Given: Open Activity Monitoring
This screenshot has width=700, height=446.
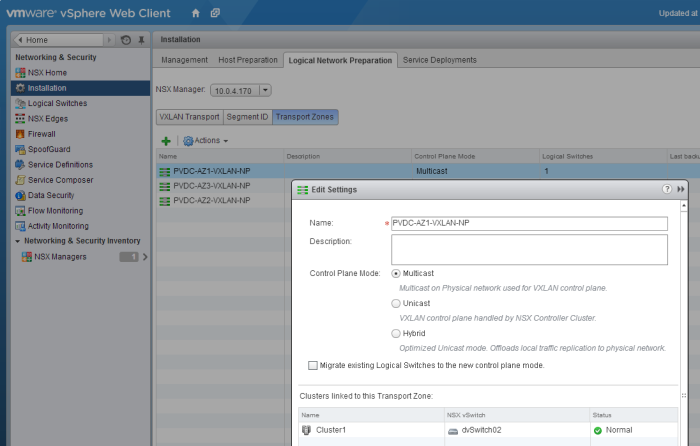Looking at the screenshot, I should 58,226.
